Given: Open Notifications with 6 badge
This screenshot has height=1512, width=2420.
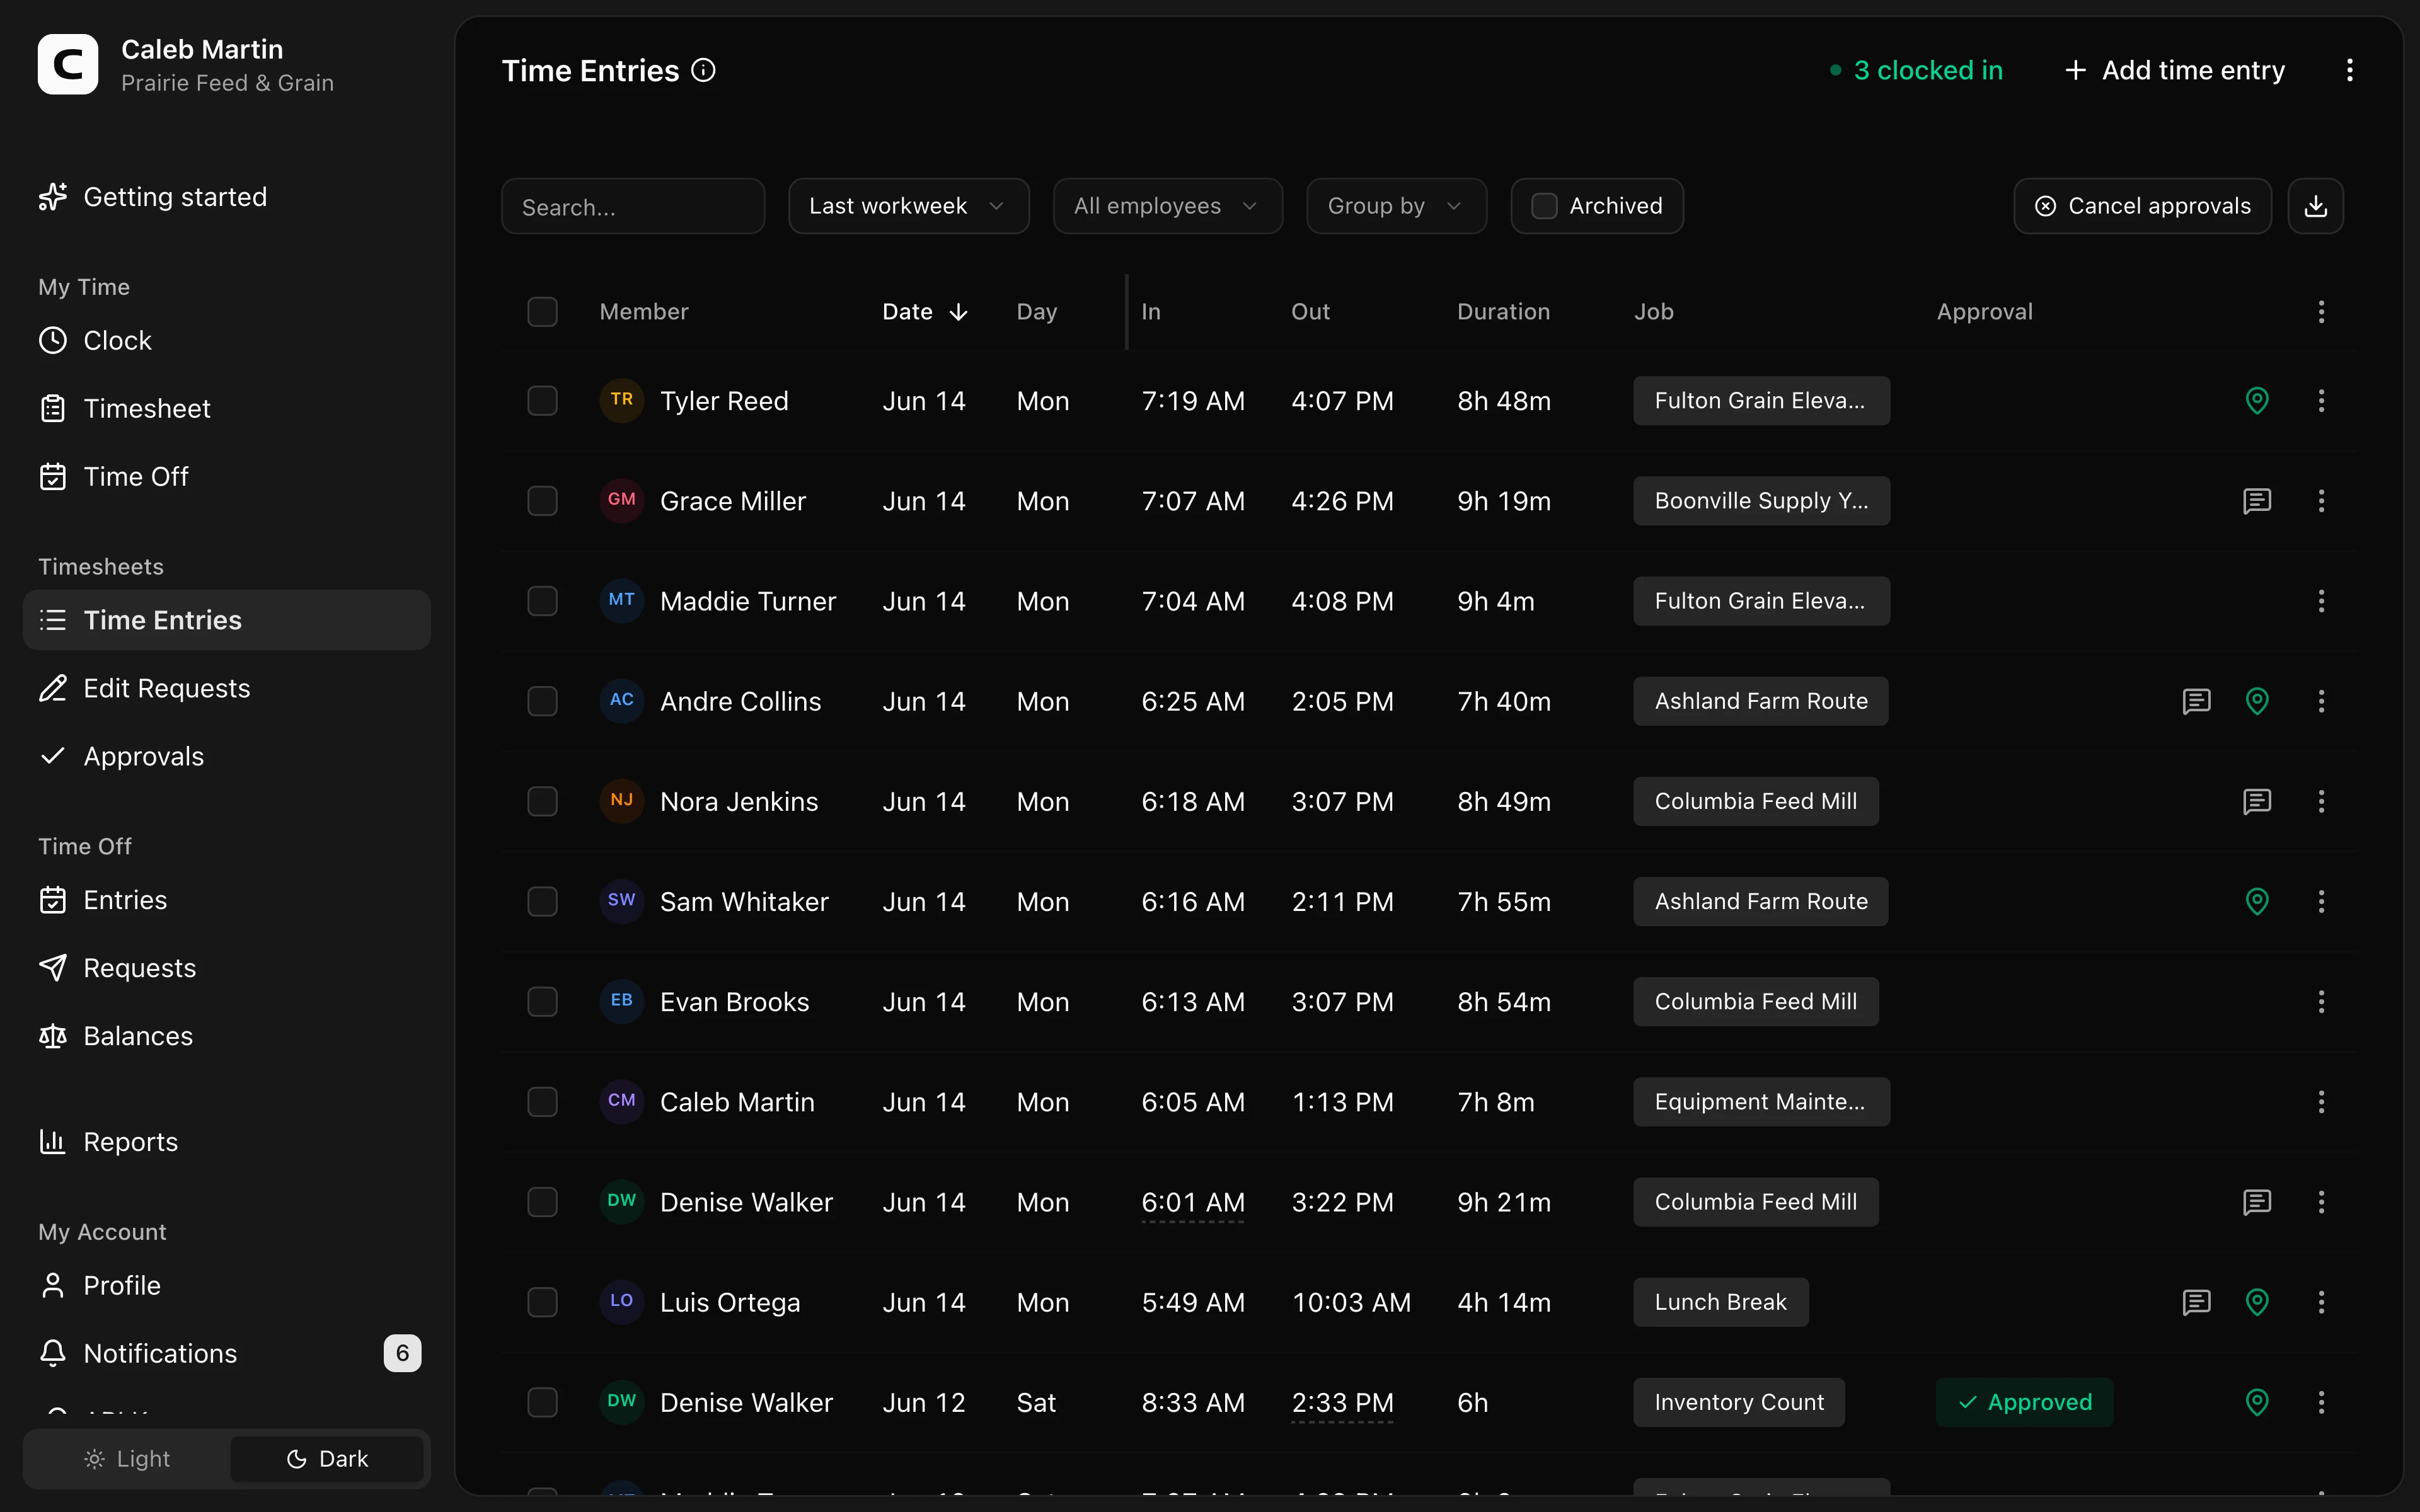Looking at the screenshot, I should [x=226, y=1353].
